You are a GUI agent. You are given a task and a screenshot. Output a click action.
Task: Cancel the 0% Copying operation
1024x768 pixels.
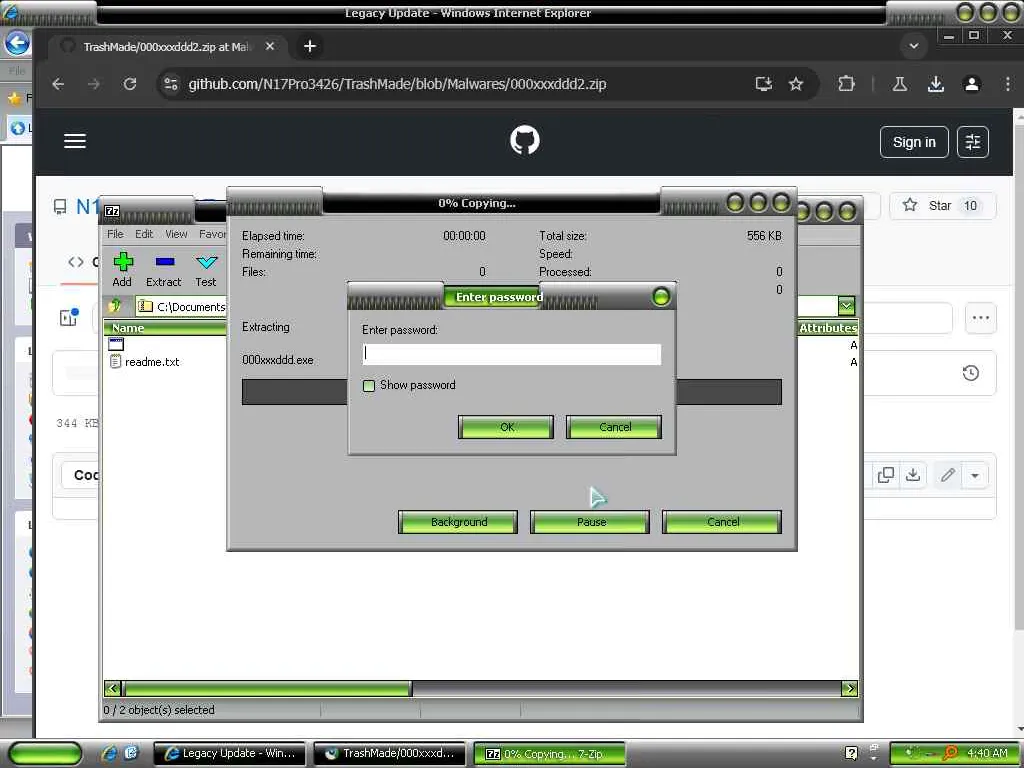[722, 522]
